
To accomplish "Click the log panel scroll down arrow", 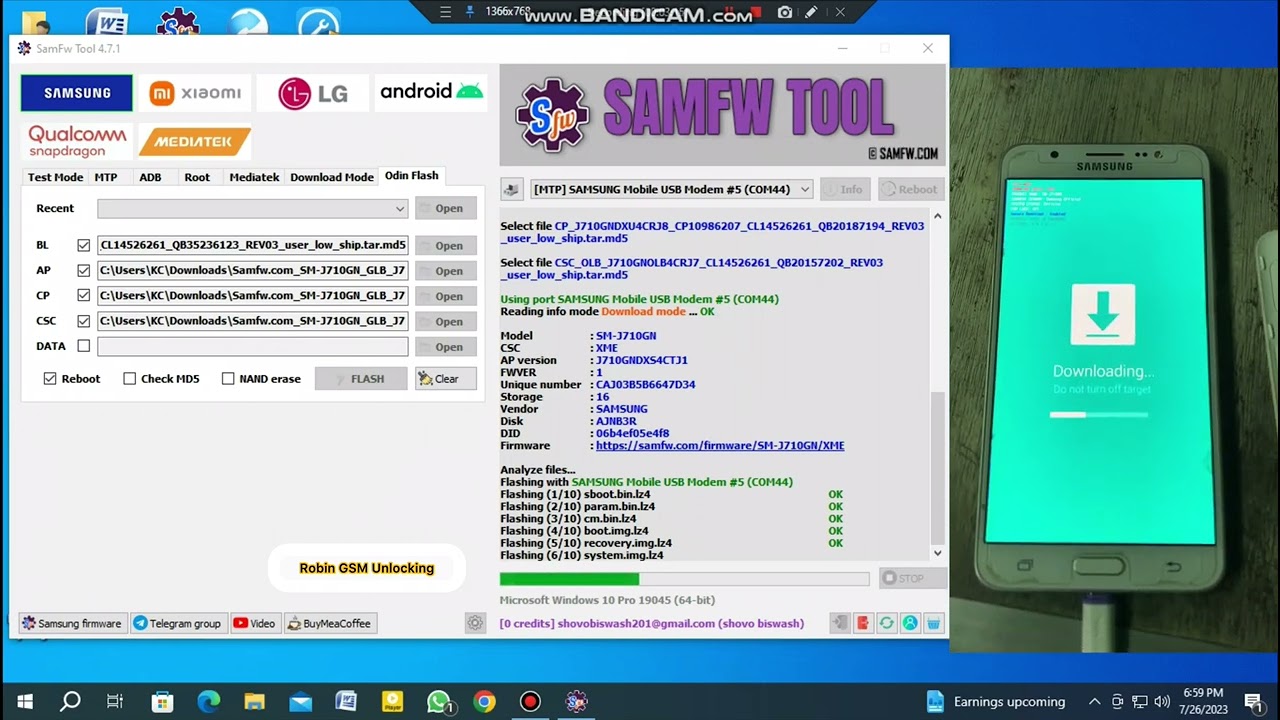I will 937,553.
